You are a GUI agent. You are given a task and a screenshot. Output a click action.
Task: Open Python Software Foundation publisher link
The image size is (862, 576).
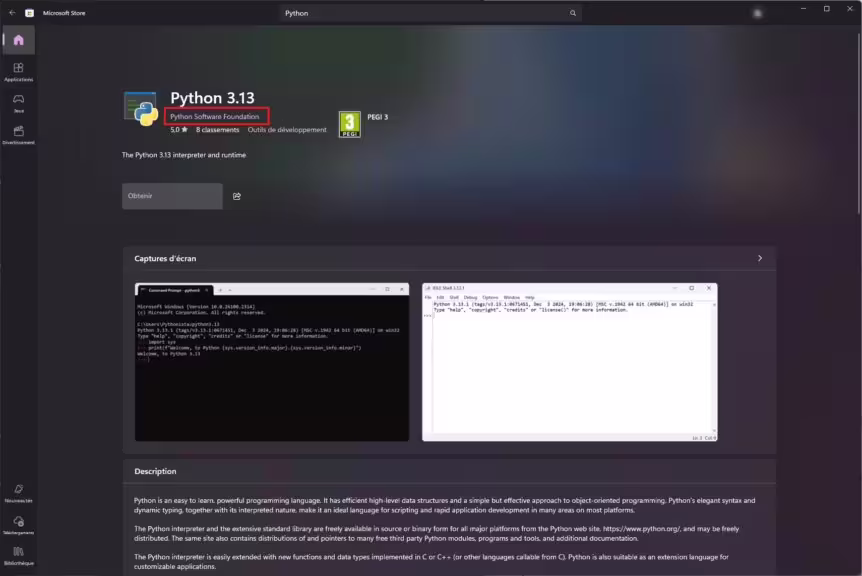[x=214, y=117]
